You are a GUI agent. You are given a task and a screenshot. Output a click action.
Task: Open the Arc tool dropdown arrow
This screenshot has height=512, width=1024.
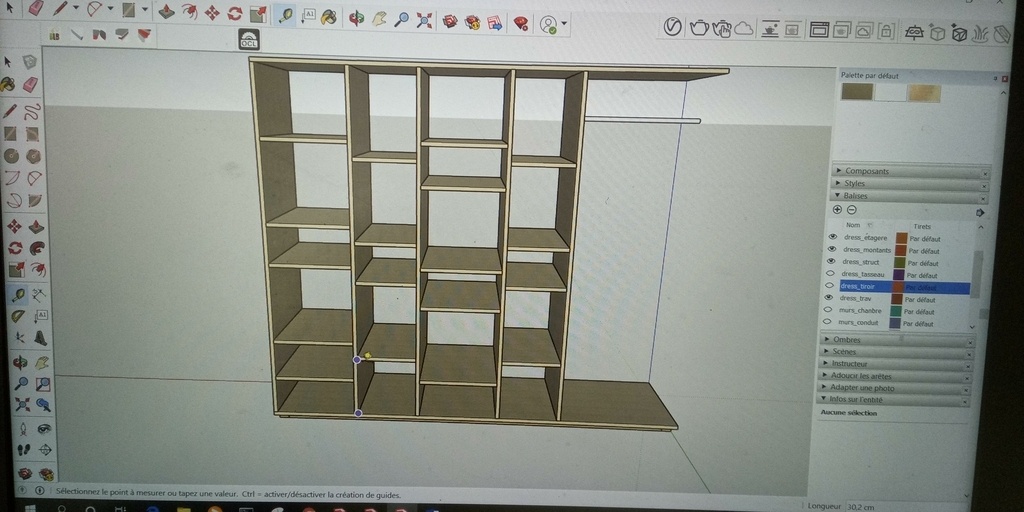pyautogui.click(x=110, y=9)
